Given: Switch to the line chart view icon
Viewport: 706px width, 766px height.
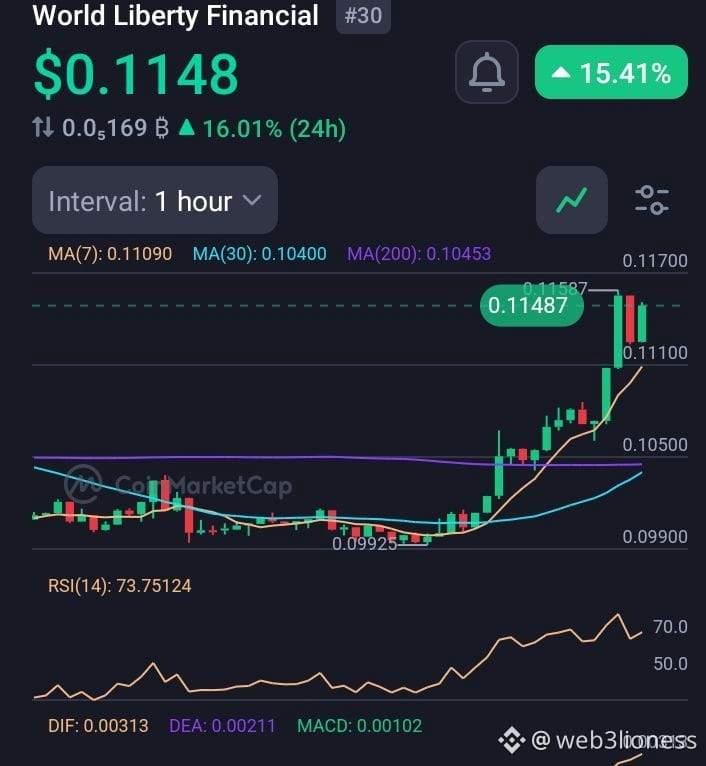Looking at the screenshot, I should point(572,200).
